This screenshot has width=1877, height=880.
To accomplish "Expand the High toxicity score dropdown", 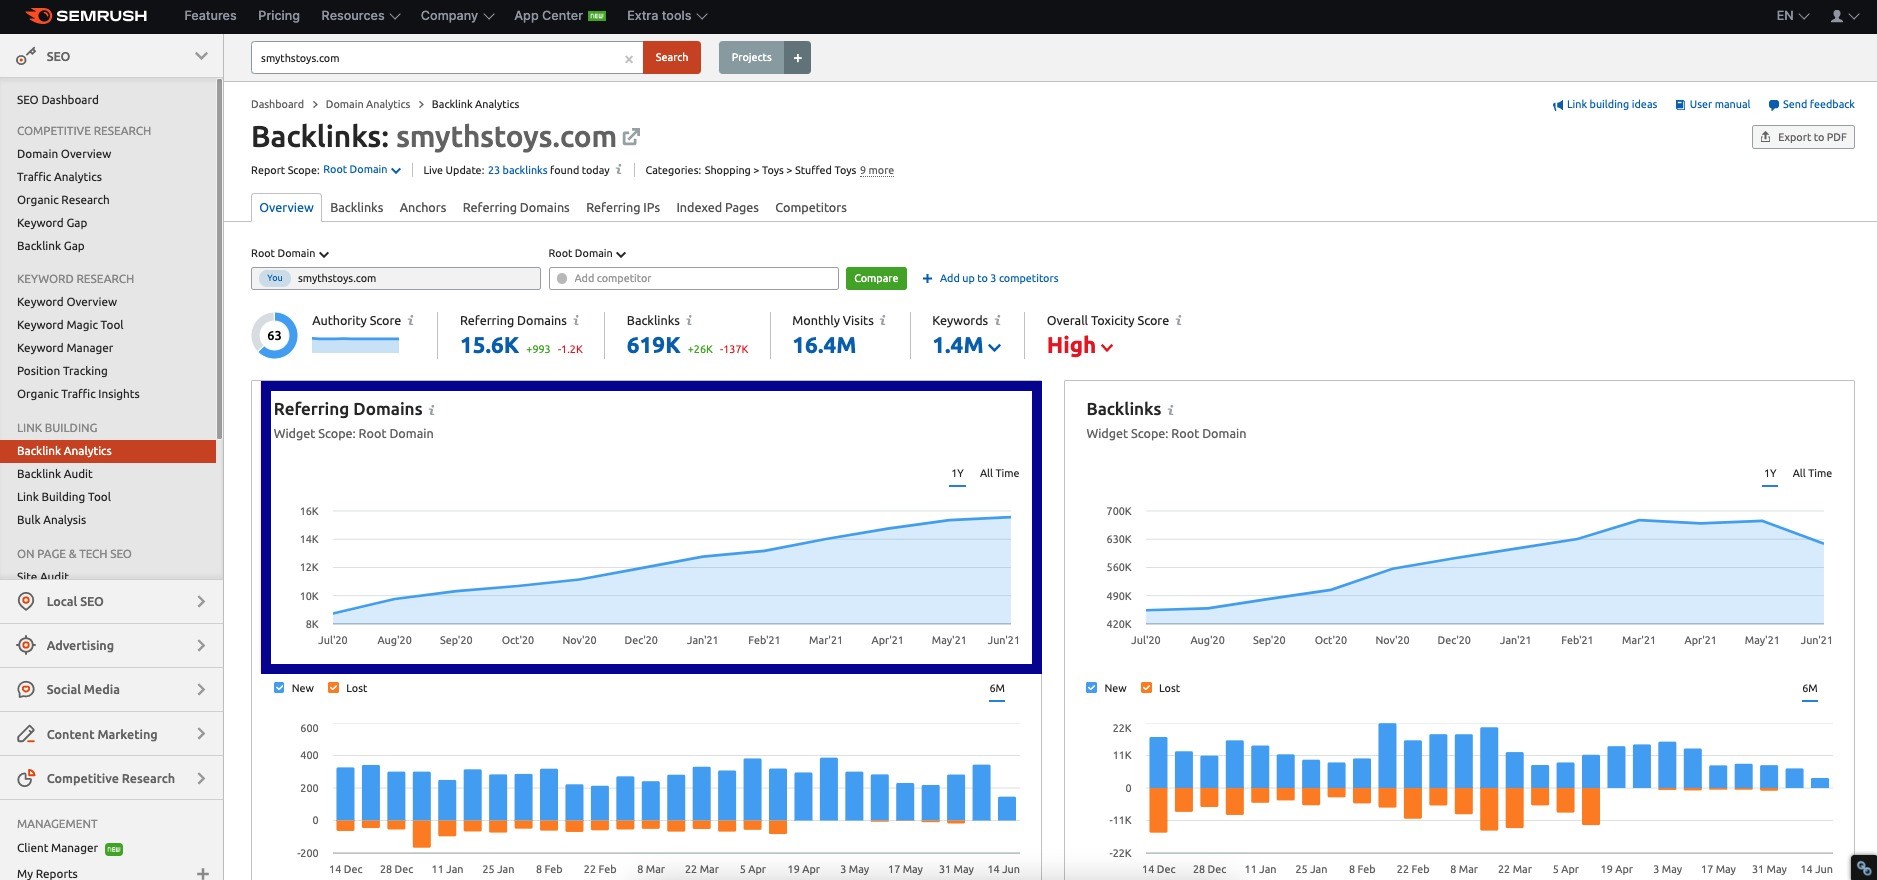I will coord(1080,346).
